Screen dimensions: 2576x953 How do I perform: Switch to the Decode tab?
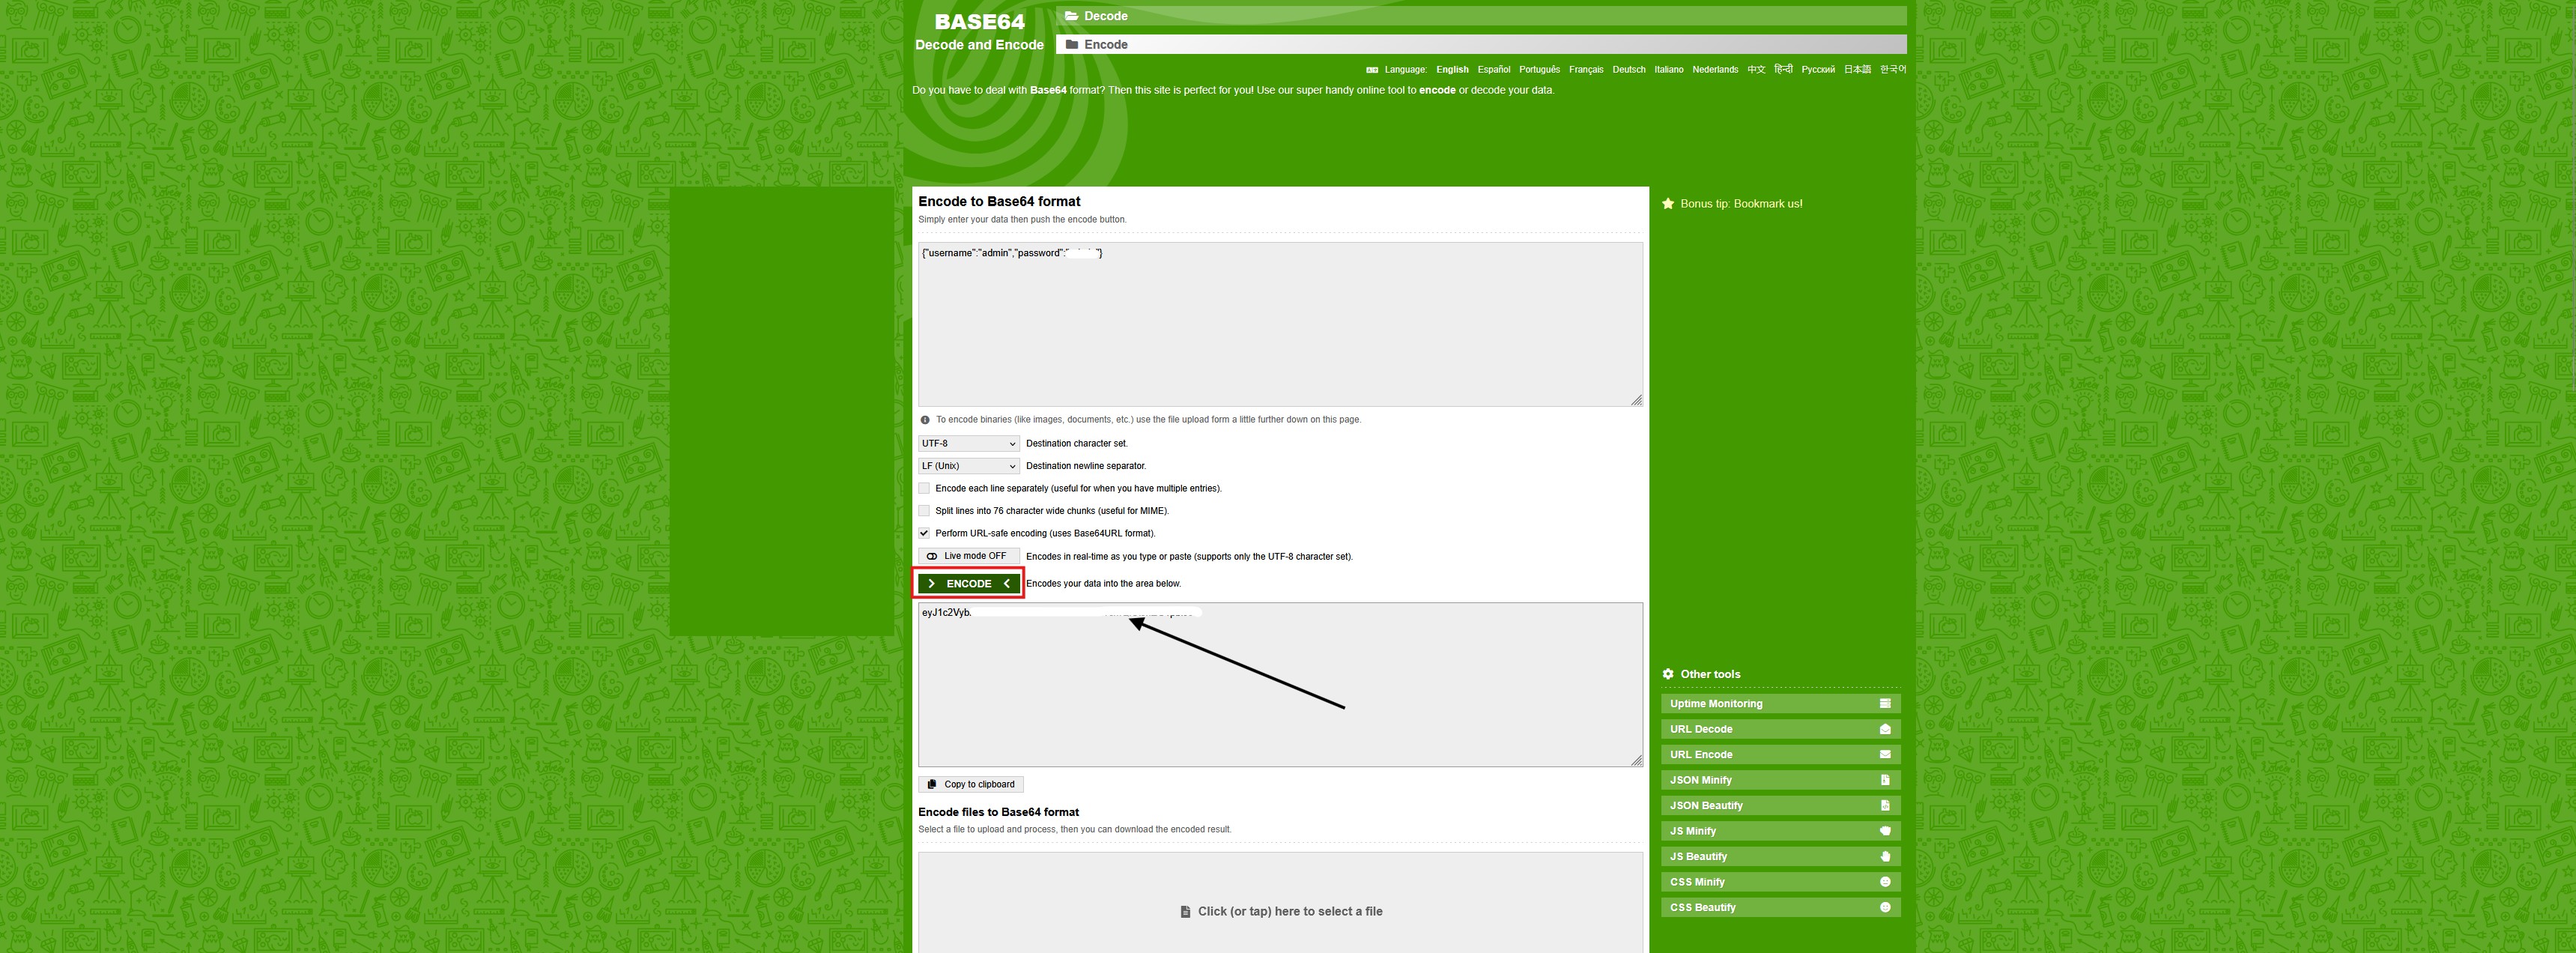[1481, 16]
